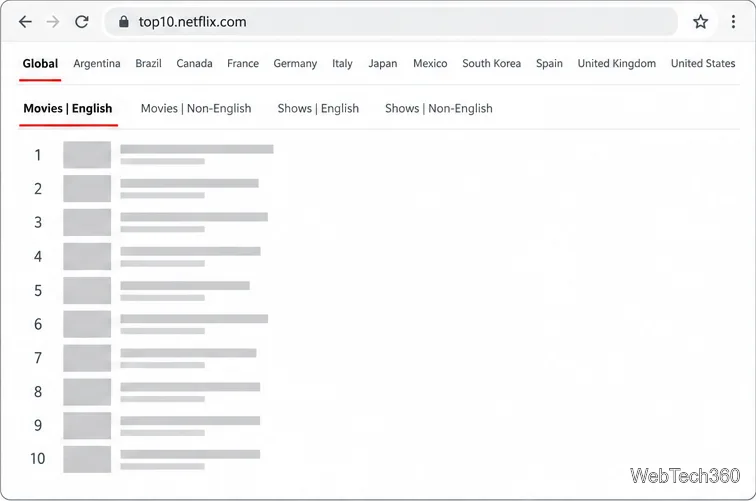Select the Movies | English category

tap(68, 108)
